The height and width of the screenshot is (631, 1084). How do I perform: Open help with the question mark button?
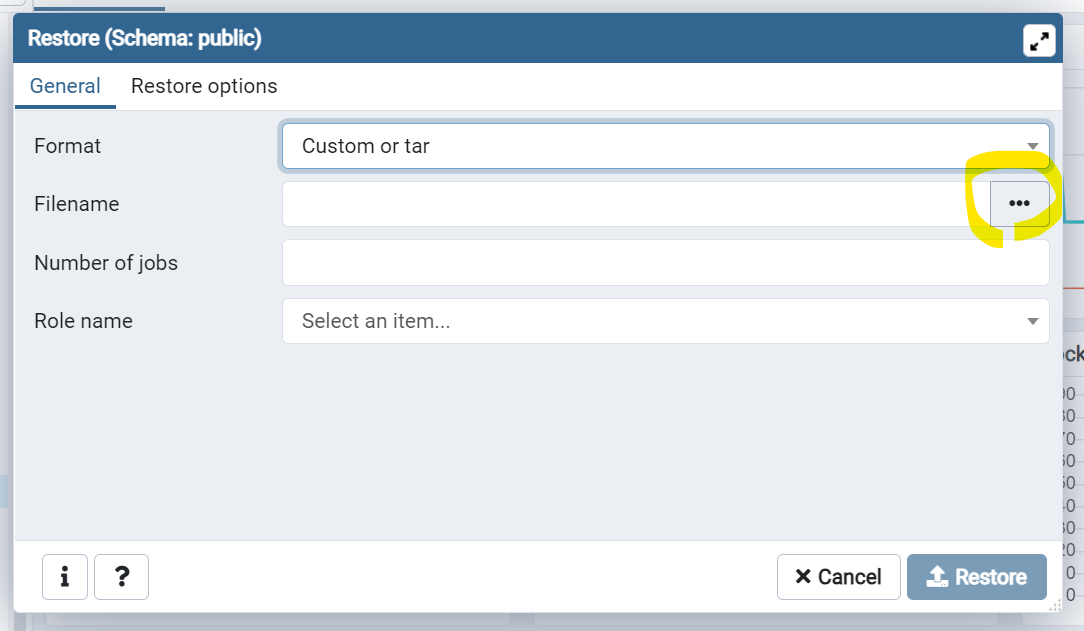(x=121, y=577)
